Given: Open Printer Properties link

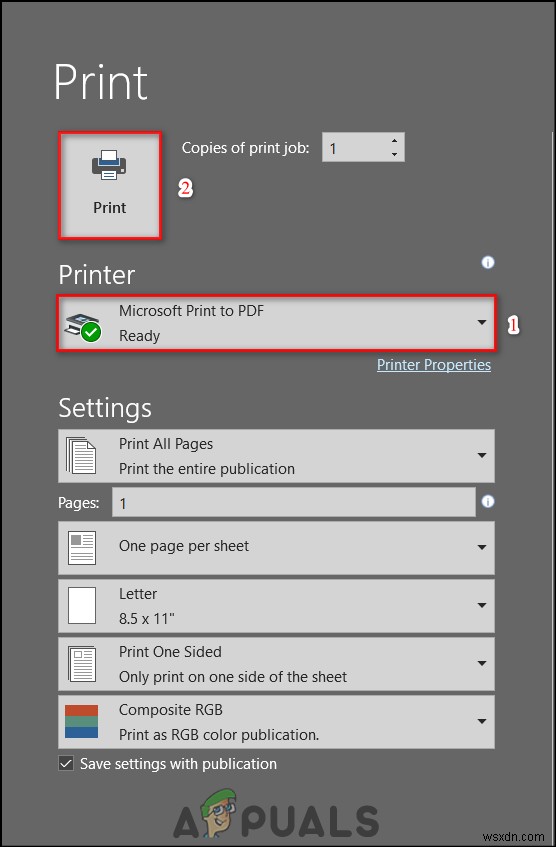Looking at the screenshot, I should pos(434,365).
